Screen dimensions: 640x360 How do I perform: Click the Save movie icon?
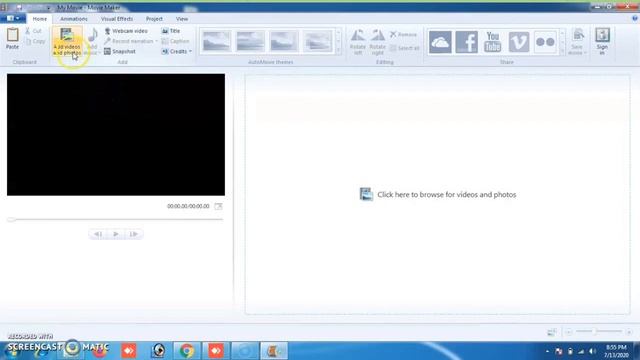(578, 35)
